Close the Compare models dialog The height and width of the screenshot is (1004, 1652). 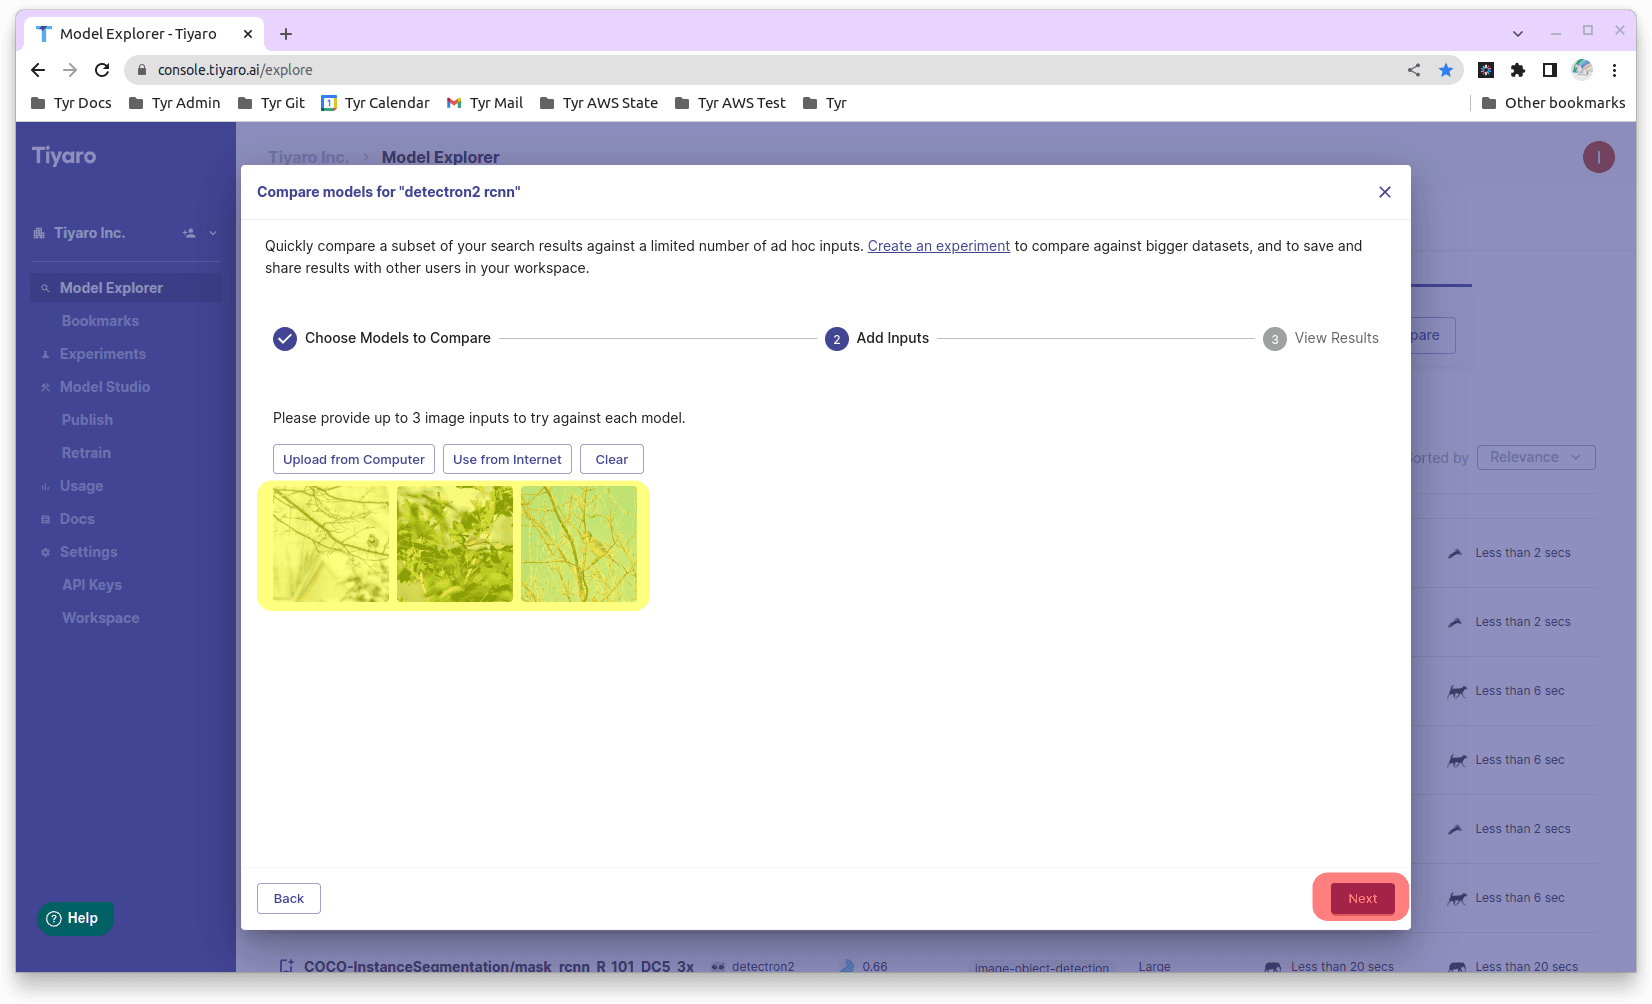pos(1385,192)
